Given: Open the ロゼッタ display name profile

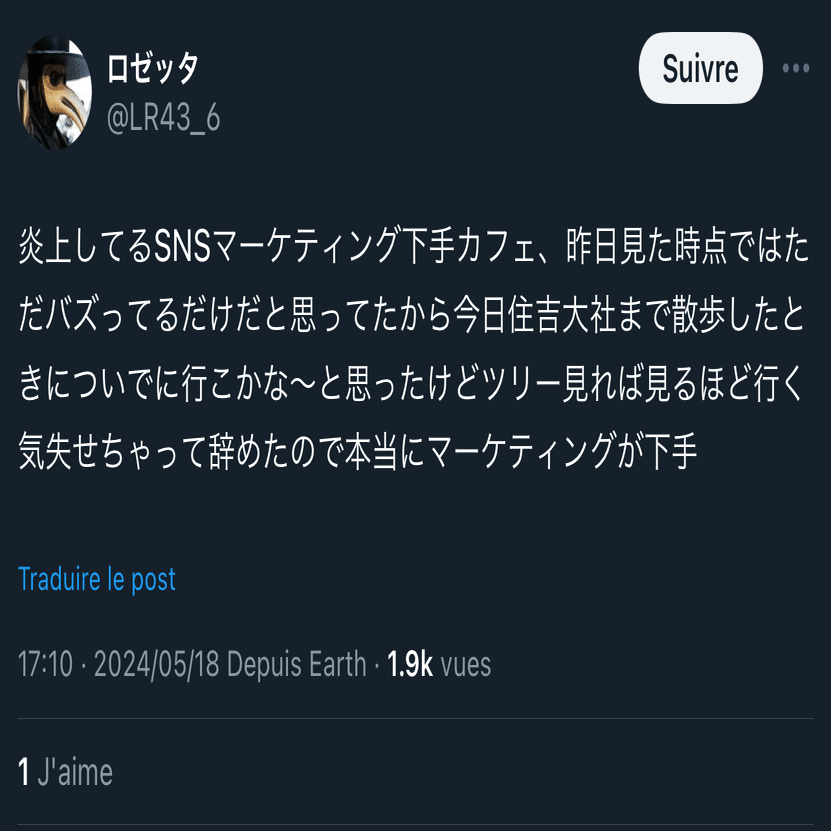Looking at the screenshot, I should tap(153, 68).
